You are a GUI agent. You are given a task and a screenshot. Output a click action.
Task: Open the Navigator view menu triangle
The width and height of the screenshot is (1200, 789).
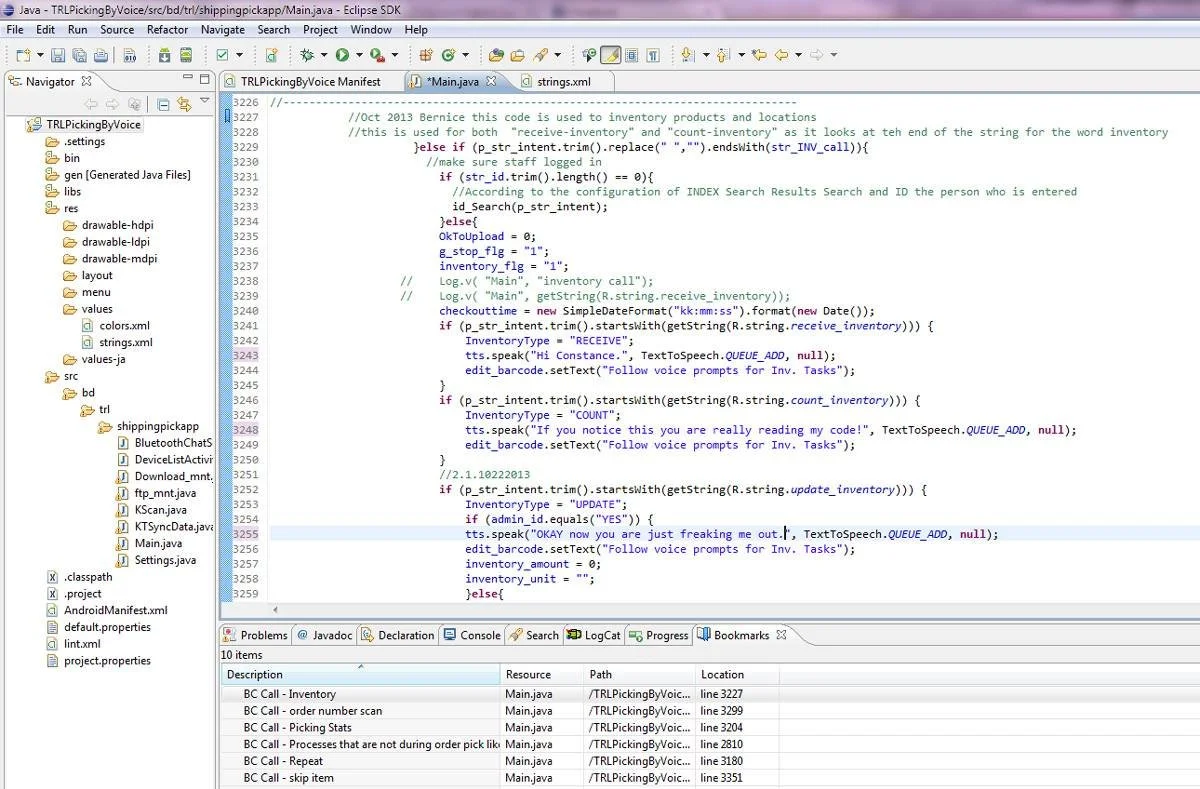[x=205, y=101]
